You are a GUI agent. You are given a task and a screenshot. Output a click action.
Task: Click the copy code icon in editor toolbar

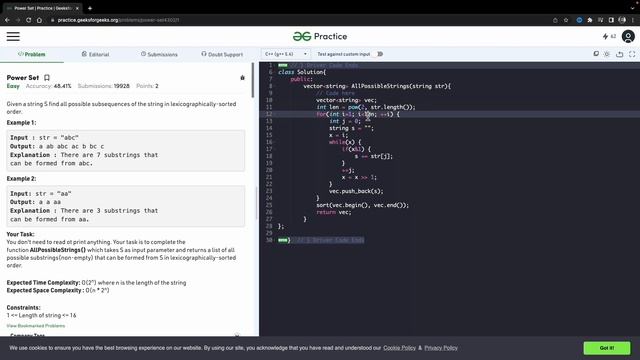tap(596, 54)
